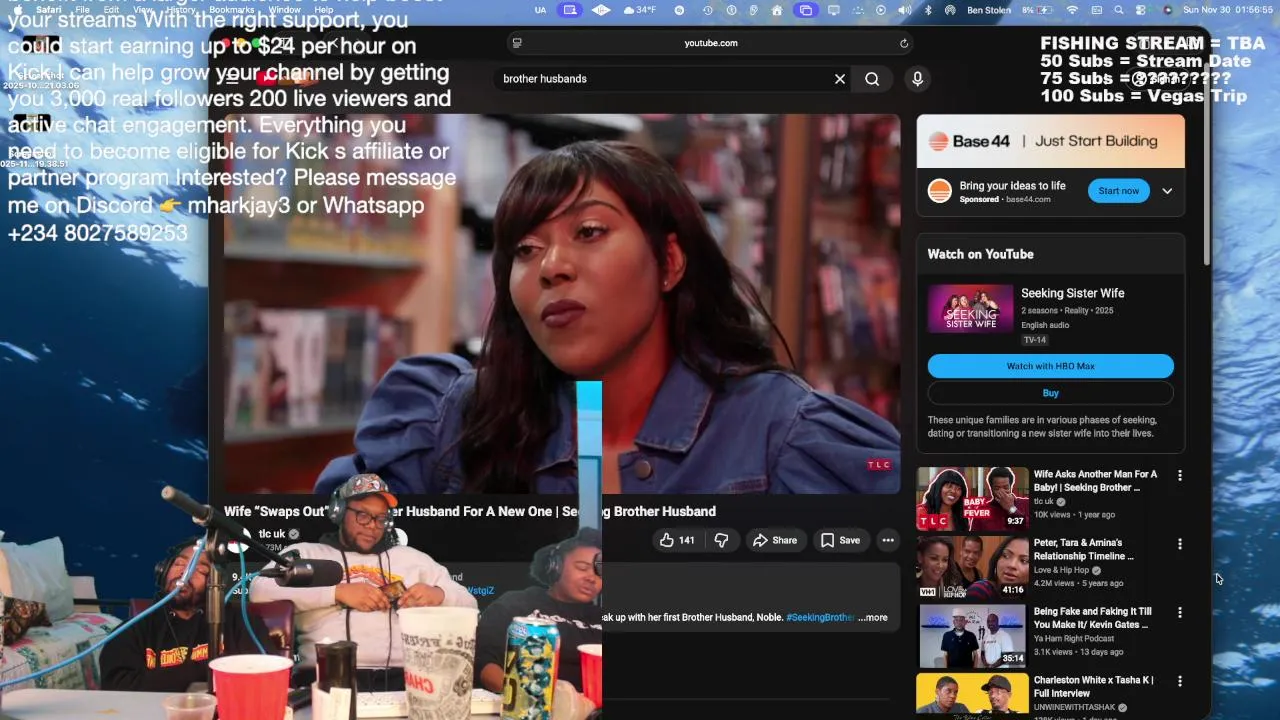Click the home icon in menu bar

coord(777,10)
